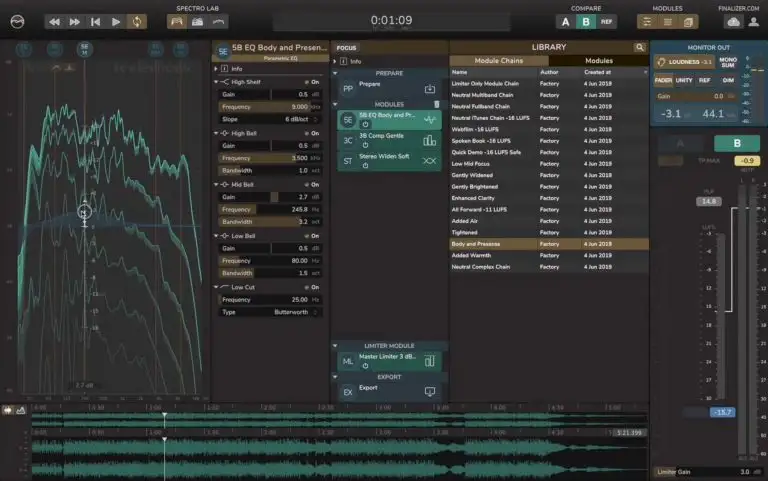
Task: Switch compare to B in top bar
Action: click(586, 22)
